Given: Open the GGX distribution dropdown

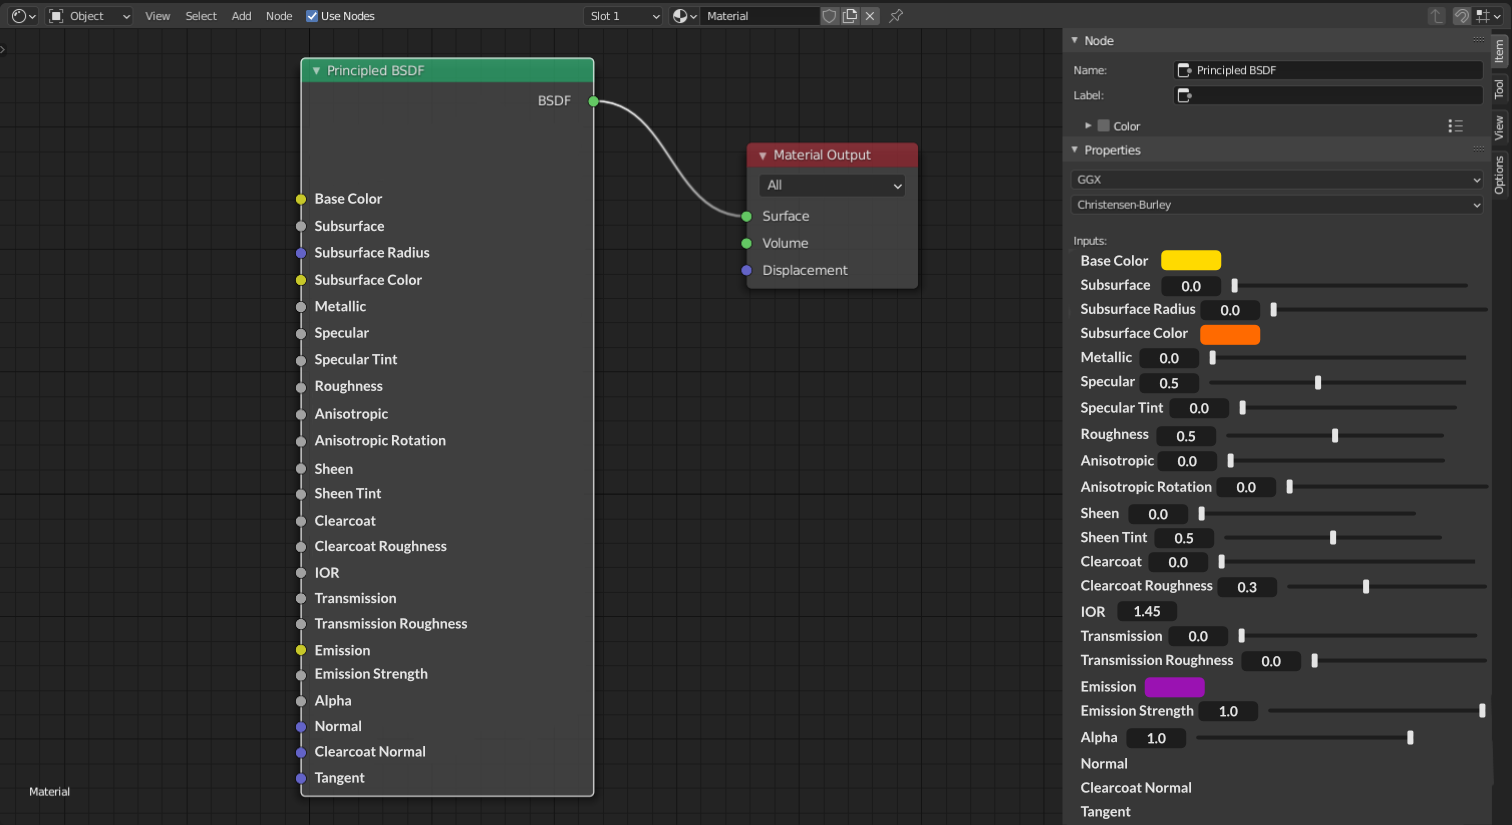Looking at the screenshot, I should [1277, 180].
